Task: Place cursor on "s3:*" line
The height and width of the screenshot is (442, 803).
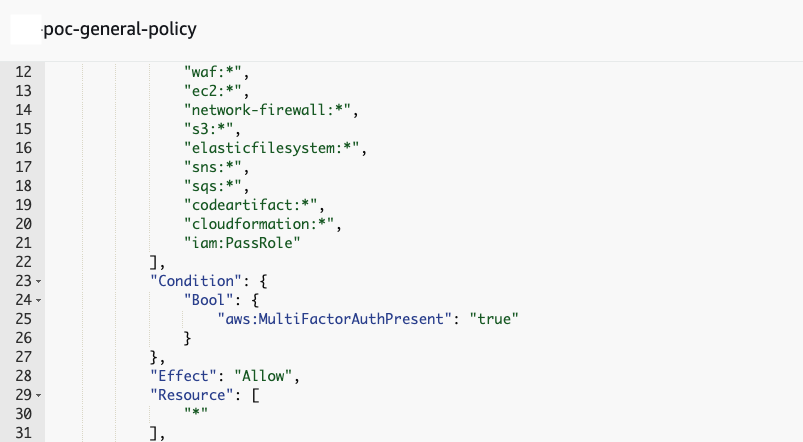Action: click(211, 128)
